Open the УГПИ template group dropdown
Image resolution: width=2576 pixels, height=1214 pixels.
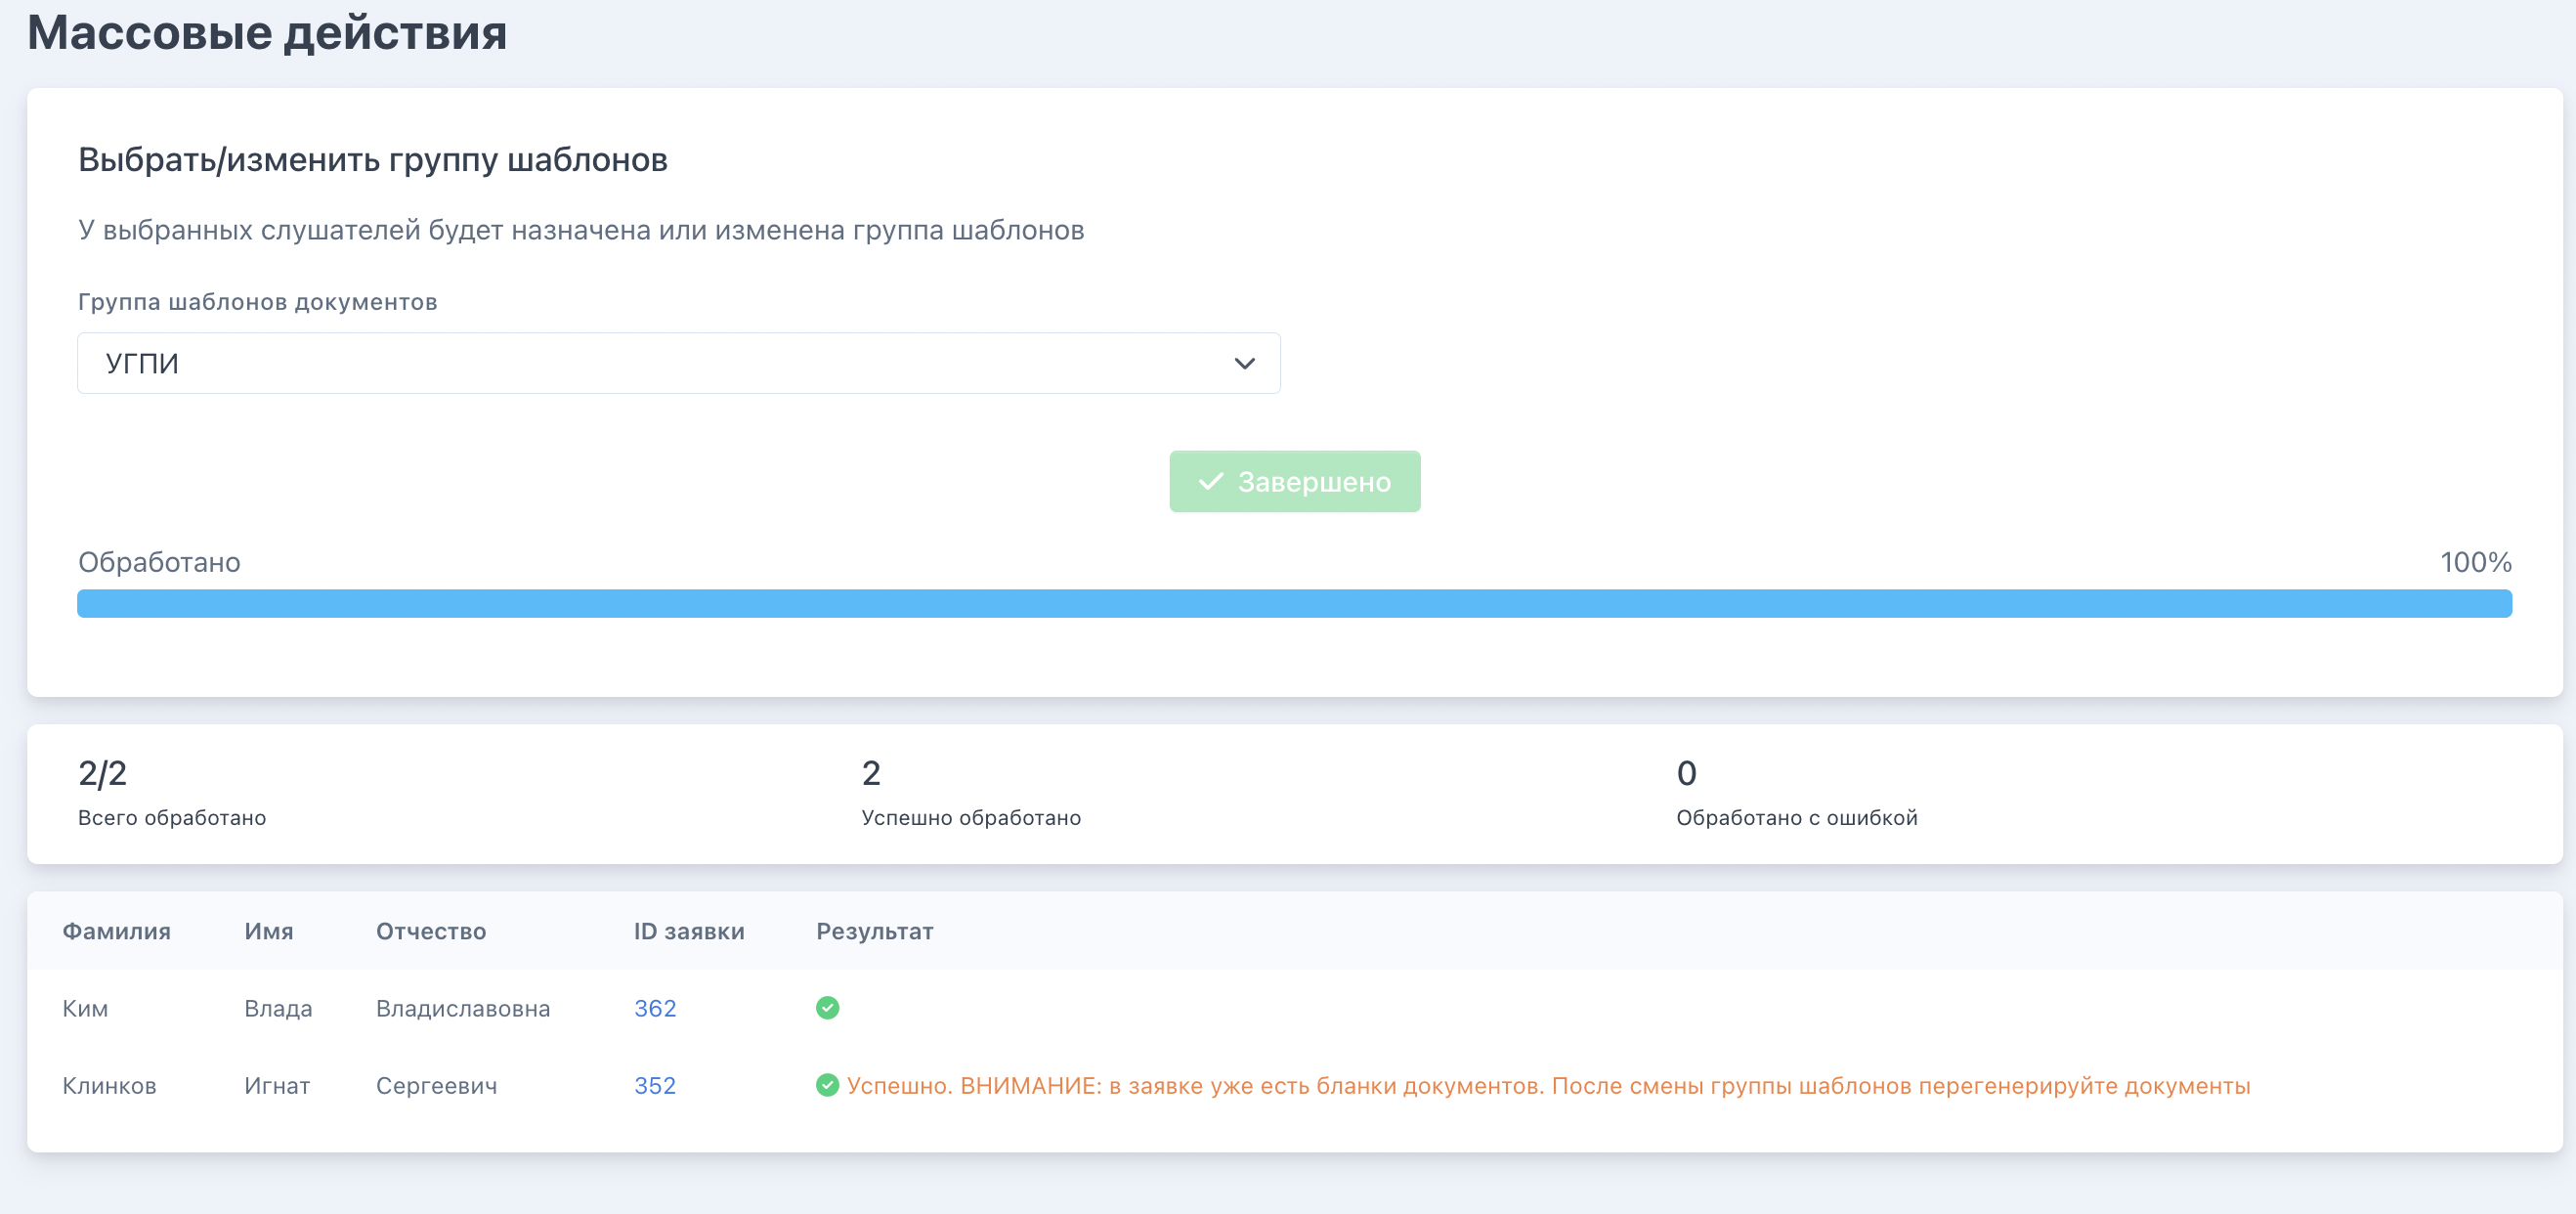678,363
